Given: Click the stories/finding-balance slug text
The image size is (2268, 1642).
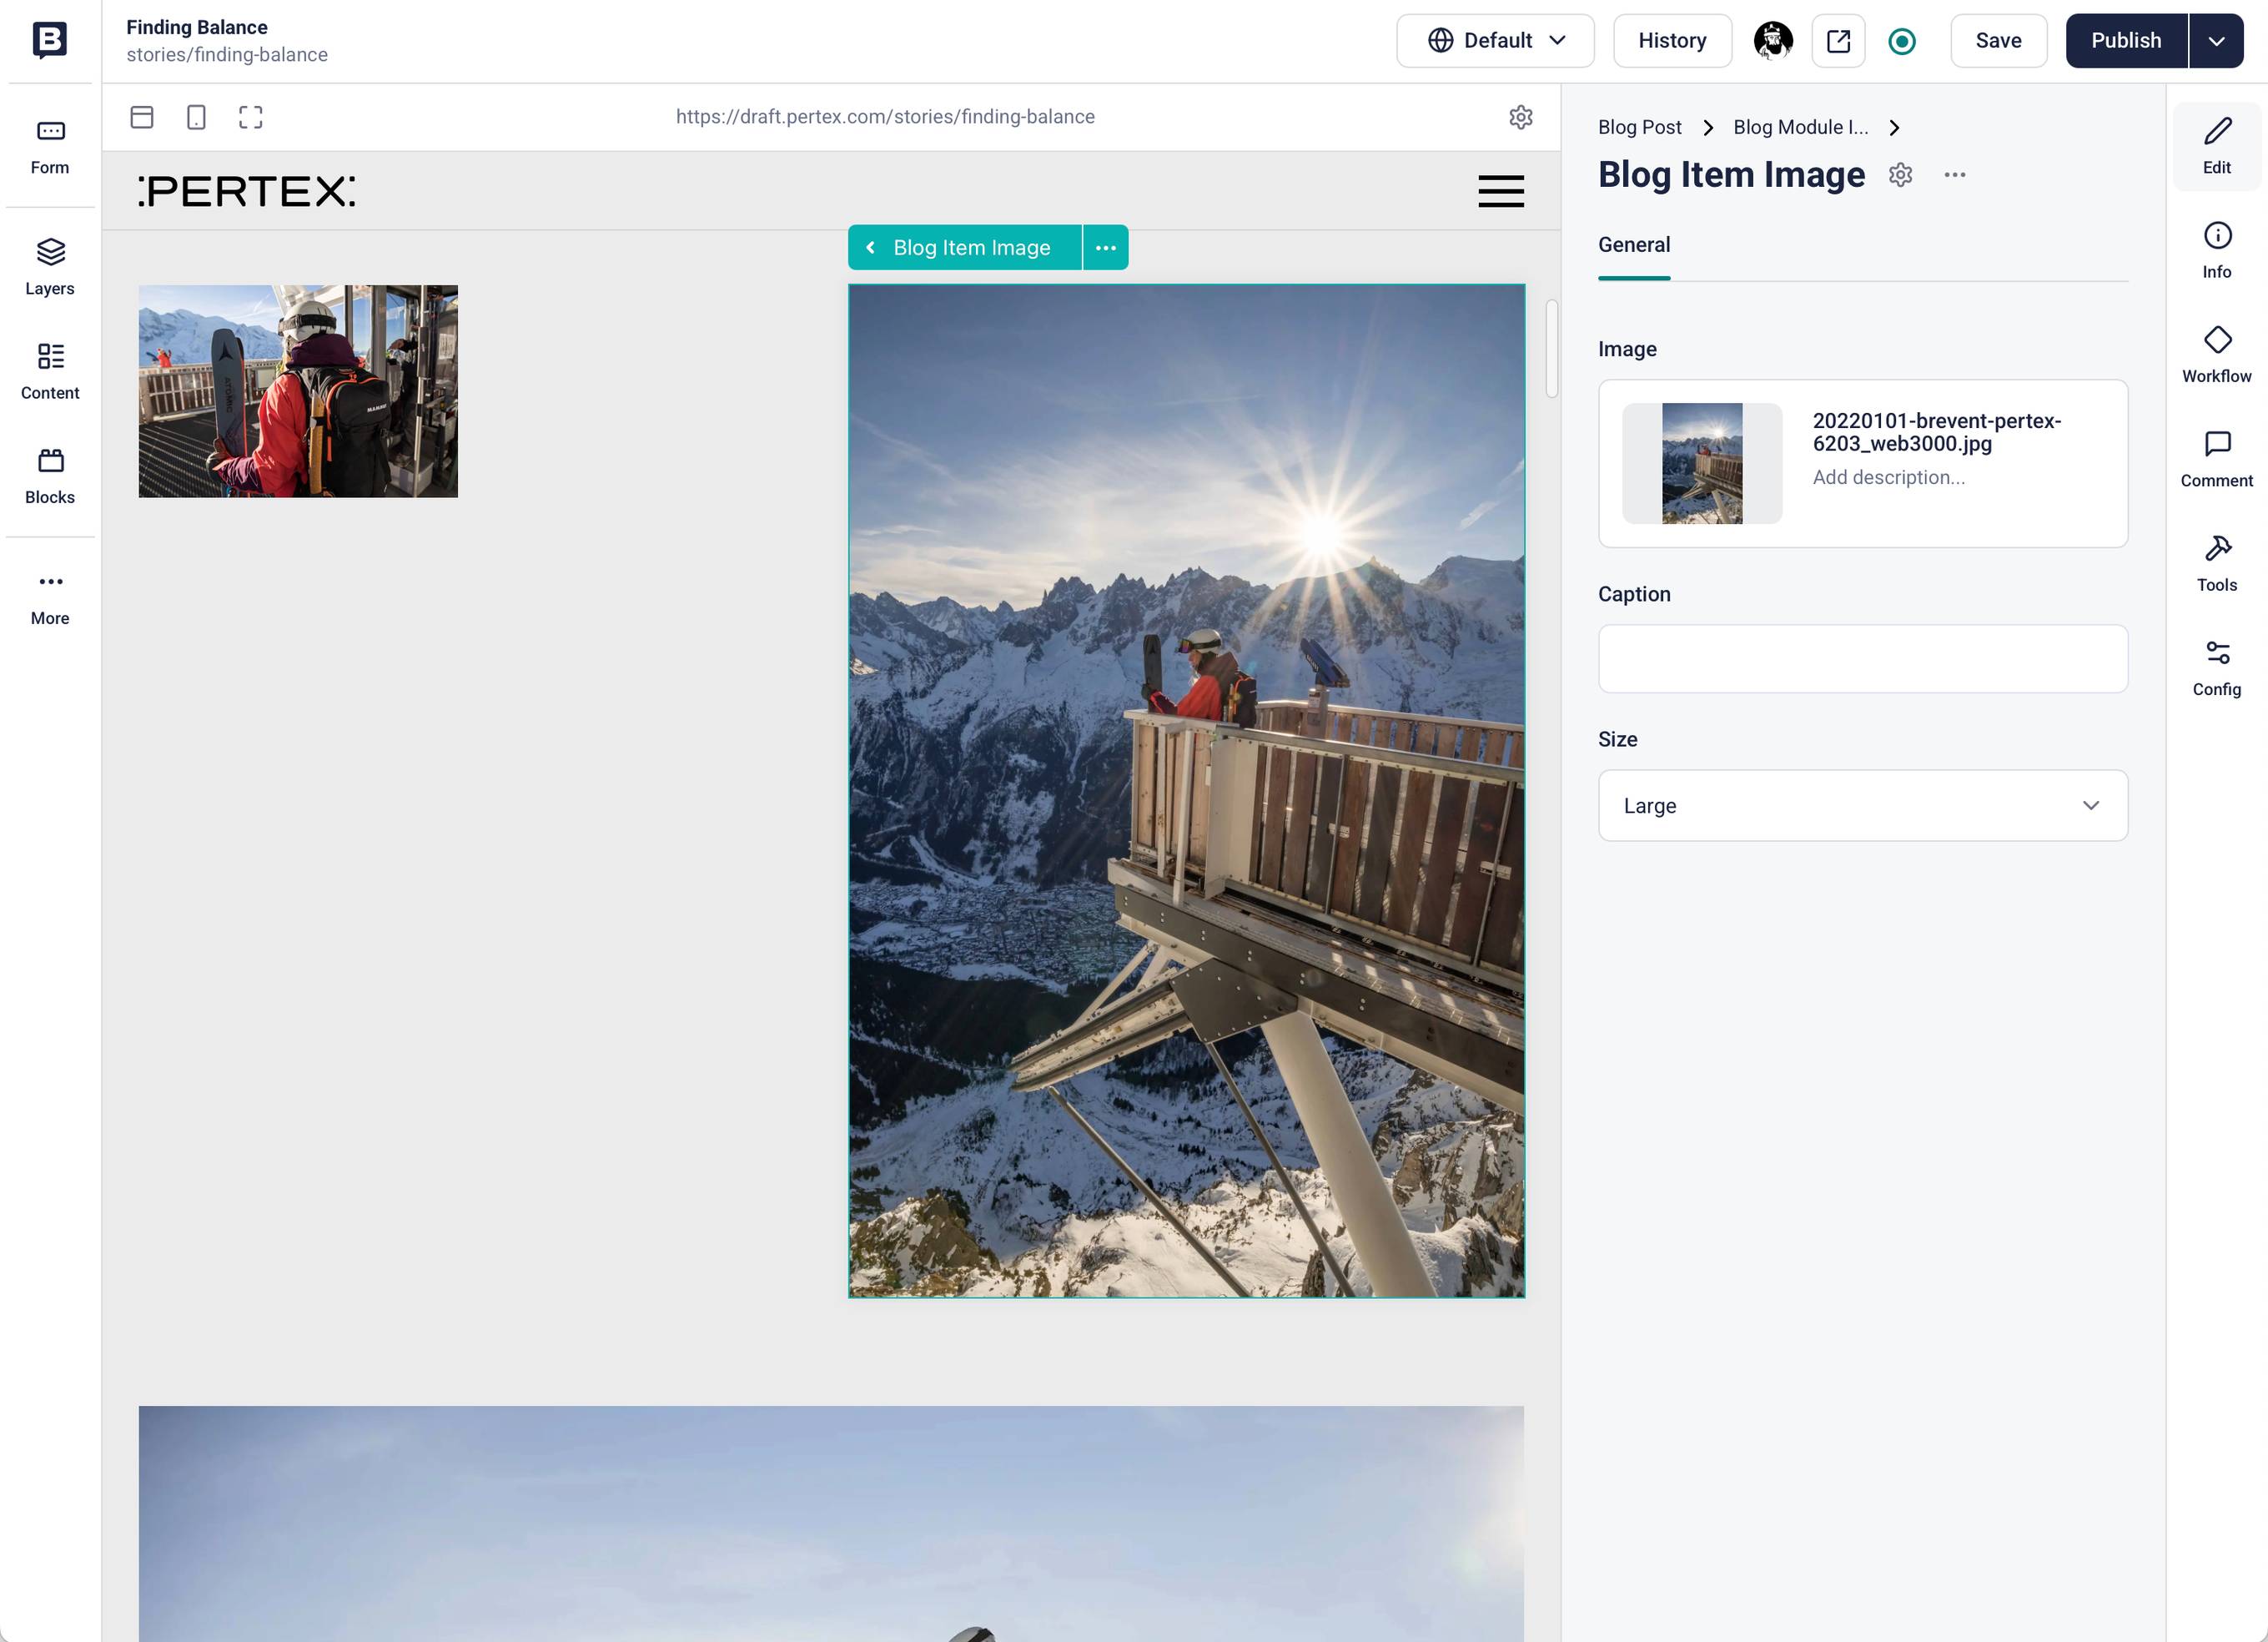Looking at the screenshot, I should pyautogui.click(x=227, y=55).
